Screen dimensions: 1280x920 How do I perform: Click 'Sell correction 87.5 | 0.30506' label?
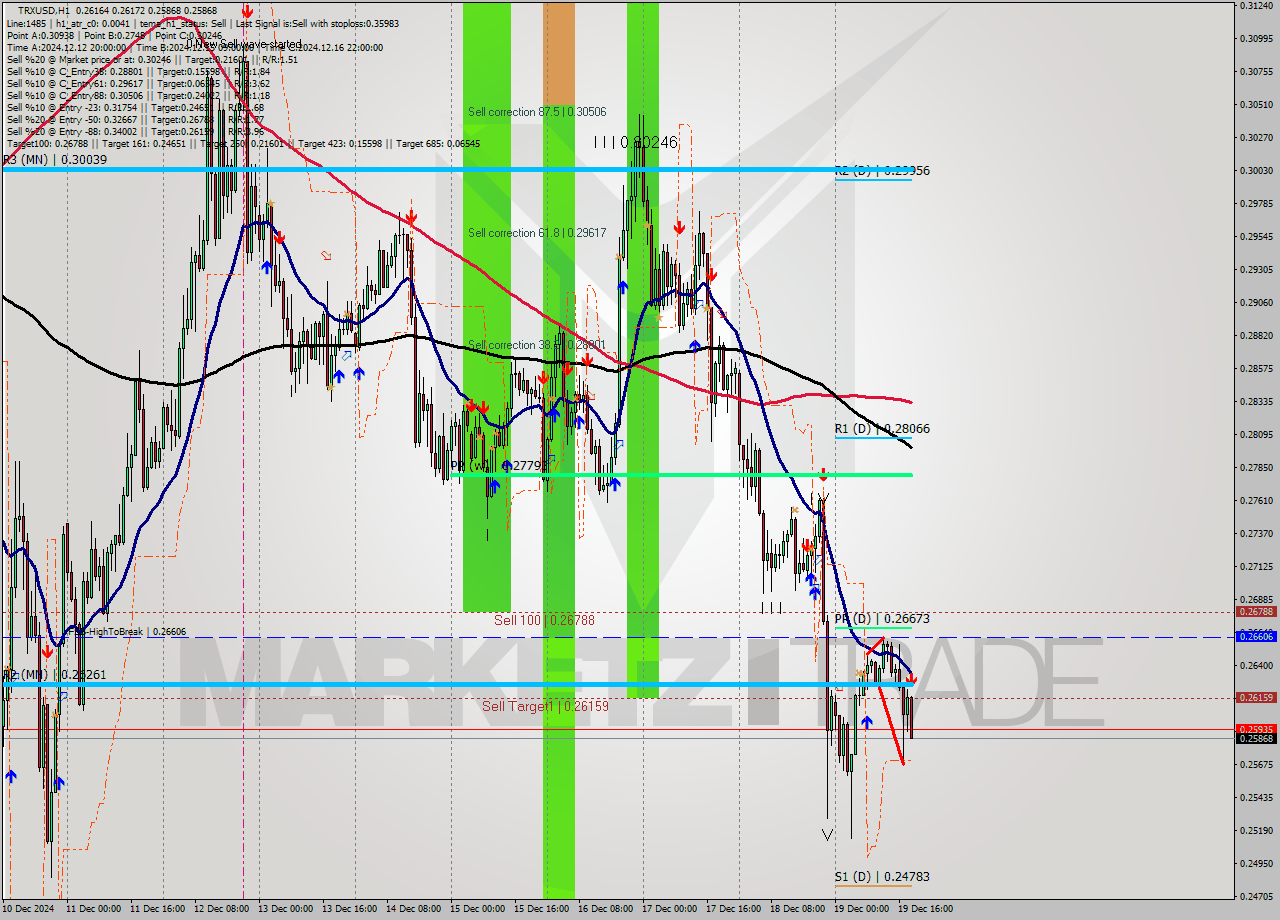pyautogui.click(x=537, y=112)
